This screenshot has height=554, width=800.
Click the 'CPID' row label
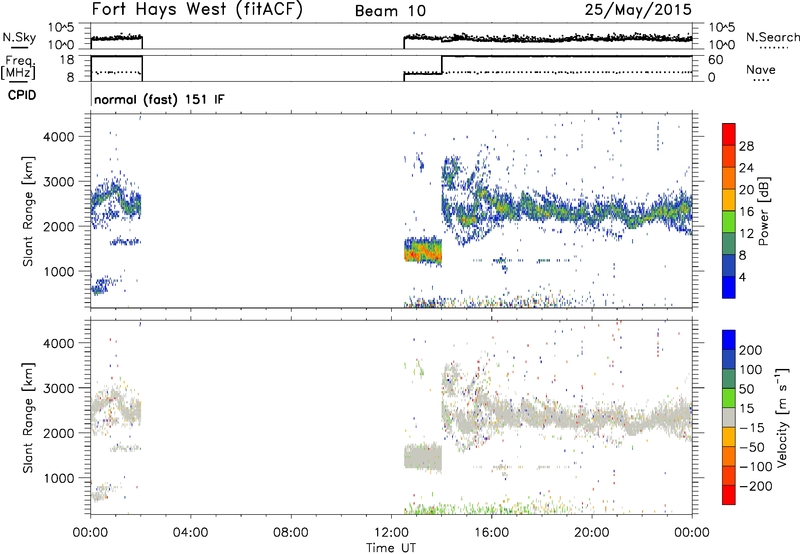[22, 95]
